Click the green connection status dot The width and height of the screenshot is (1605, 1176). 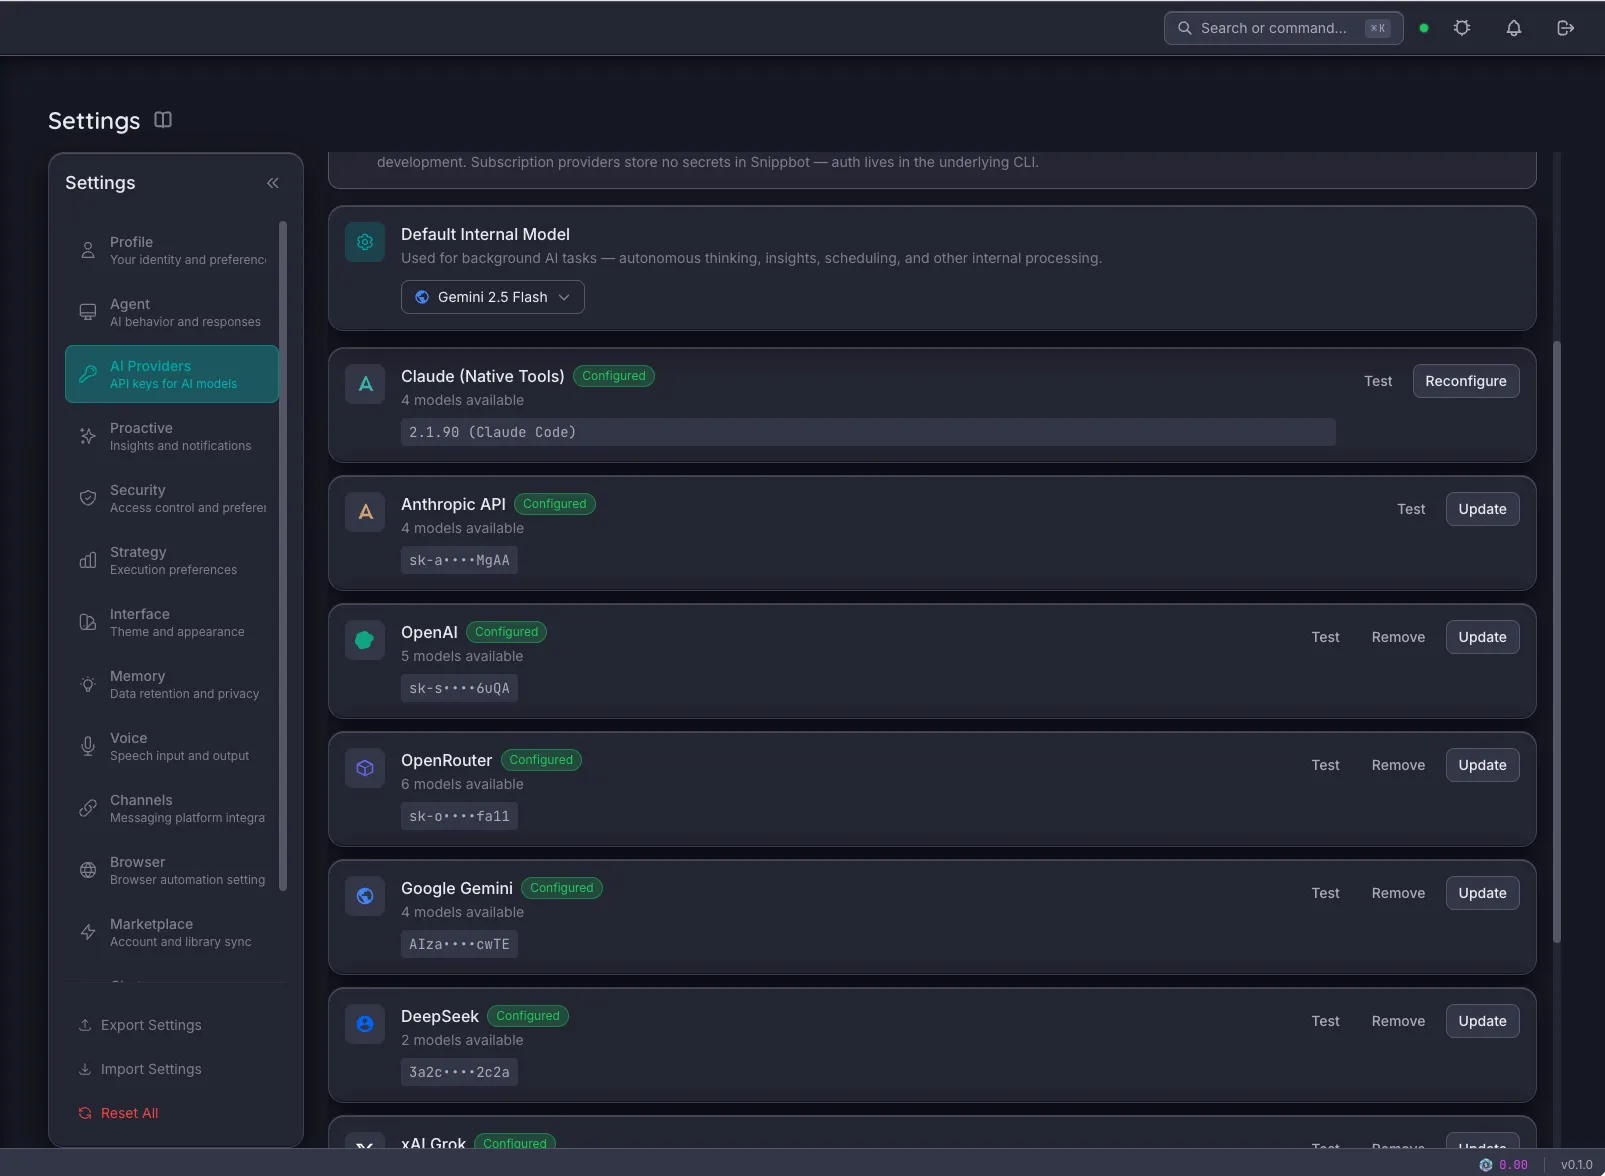(1424, 28)
